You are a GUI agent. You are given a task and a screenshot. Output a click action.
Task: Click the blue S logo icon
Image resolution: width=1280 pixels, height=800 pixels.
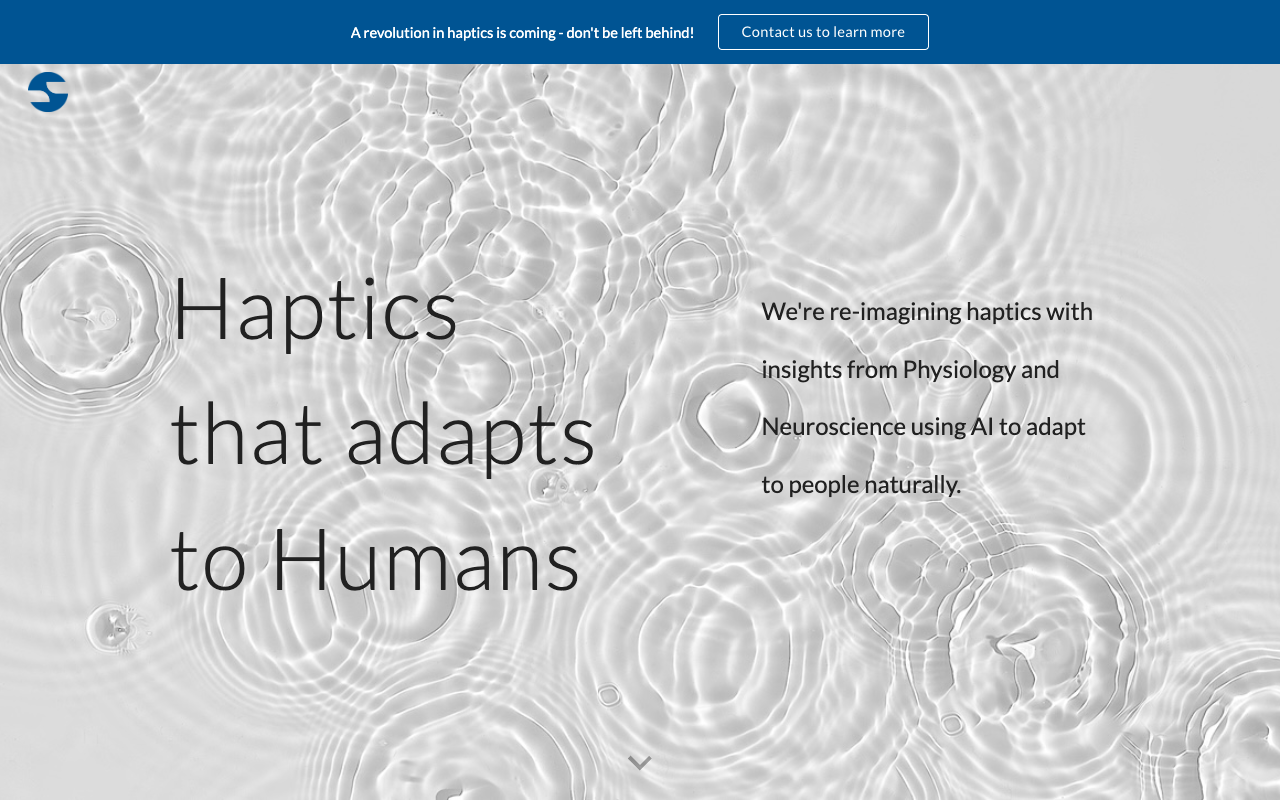(48, 92)
